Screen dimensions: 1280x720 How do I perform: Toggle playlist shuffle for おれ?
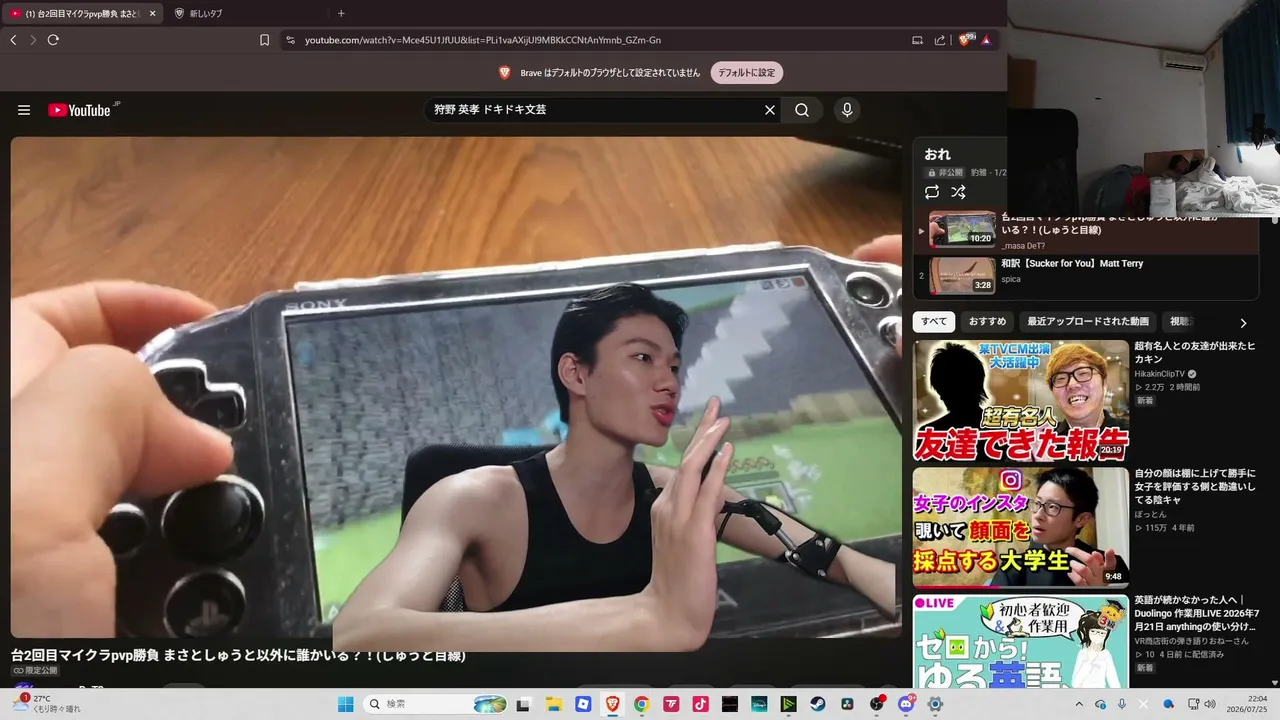pos(958,192)
